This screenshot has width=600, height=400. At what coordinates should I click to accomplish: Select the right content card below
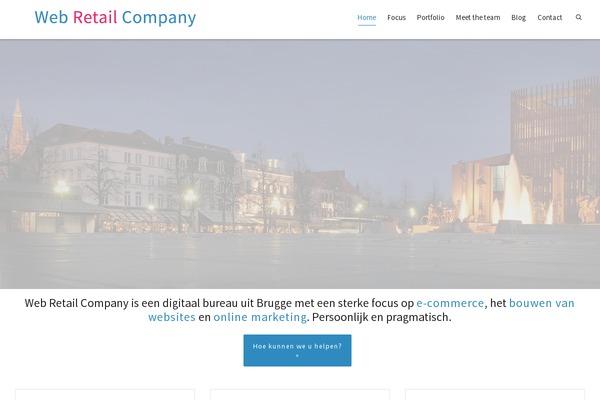[495, 395]
